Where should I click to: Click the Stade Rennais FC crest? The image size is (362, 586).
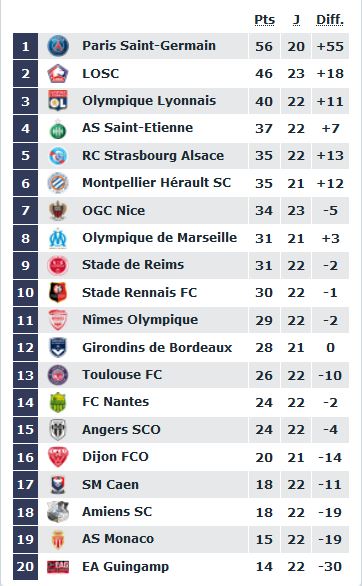point(58,292)
